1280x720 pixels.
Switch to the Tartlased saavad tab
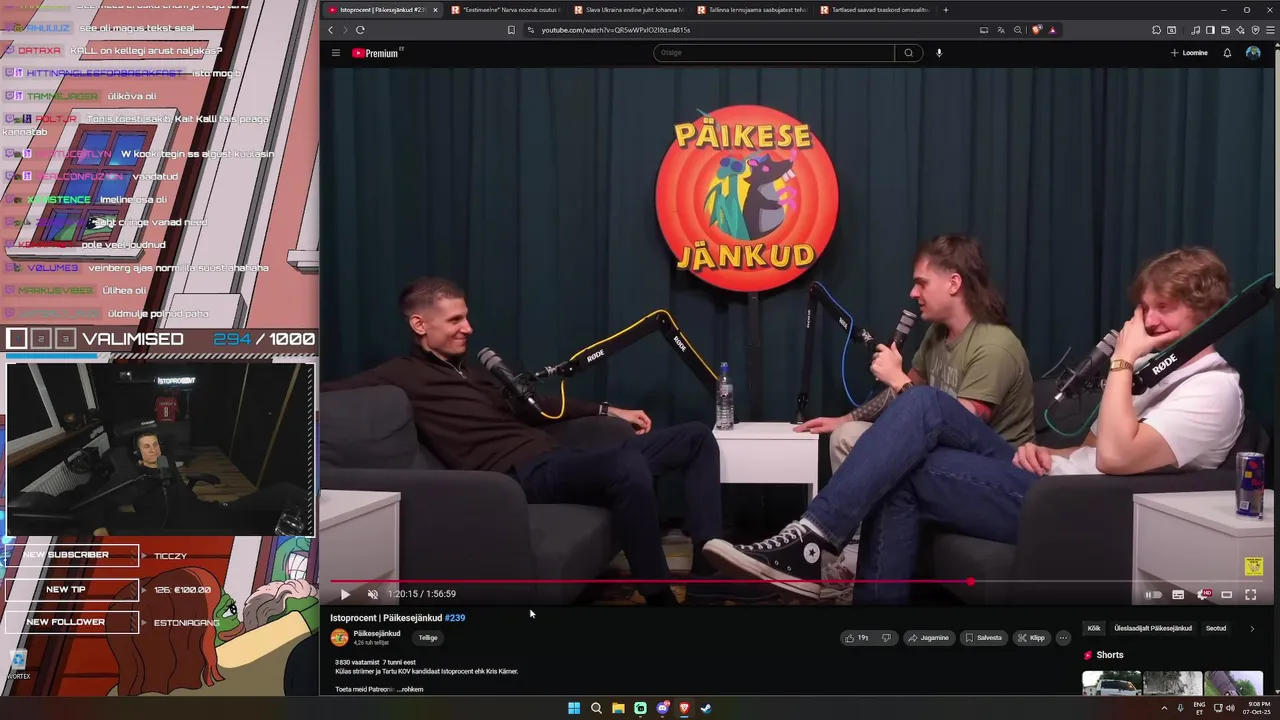tap(873, 10)
